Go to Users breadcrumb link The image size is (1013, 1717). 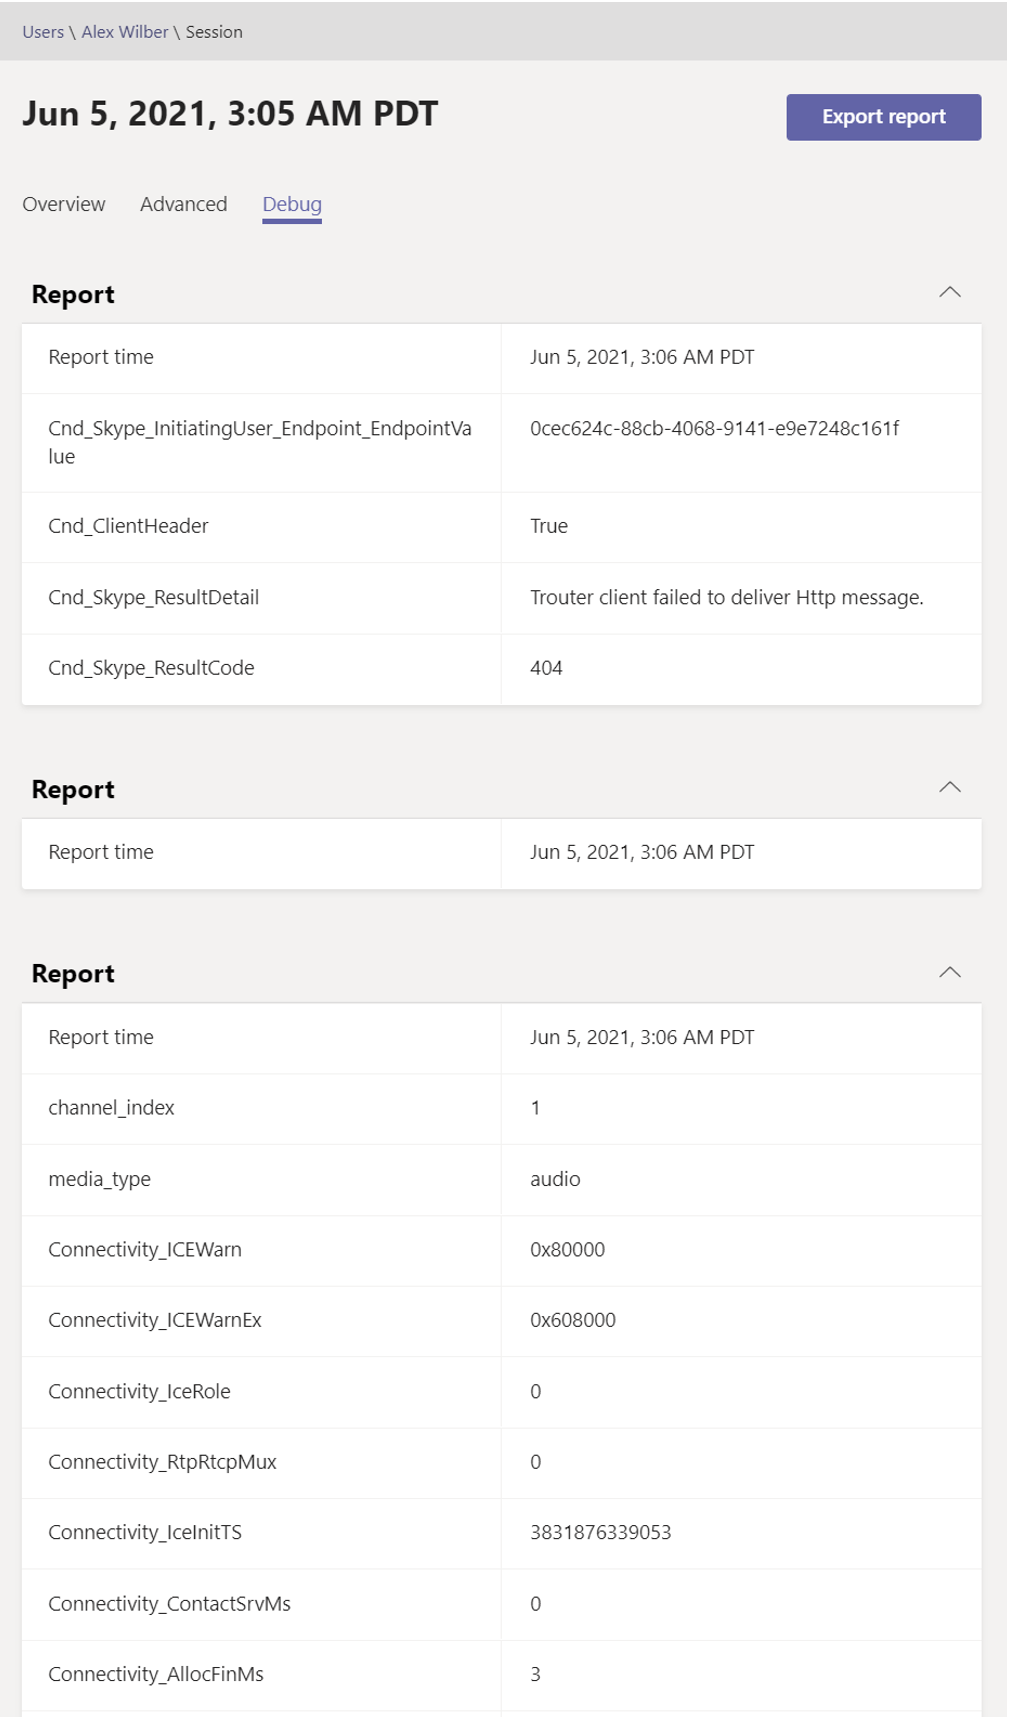tap(43, 32)
